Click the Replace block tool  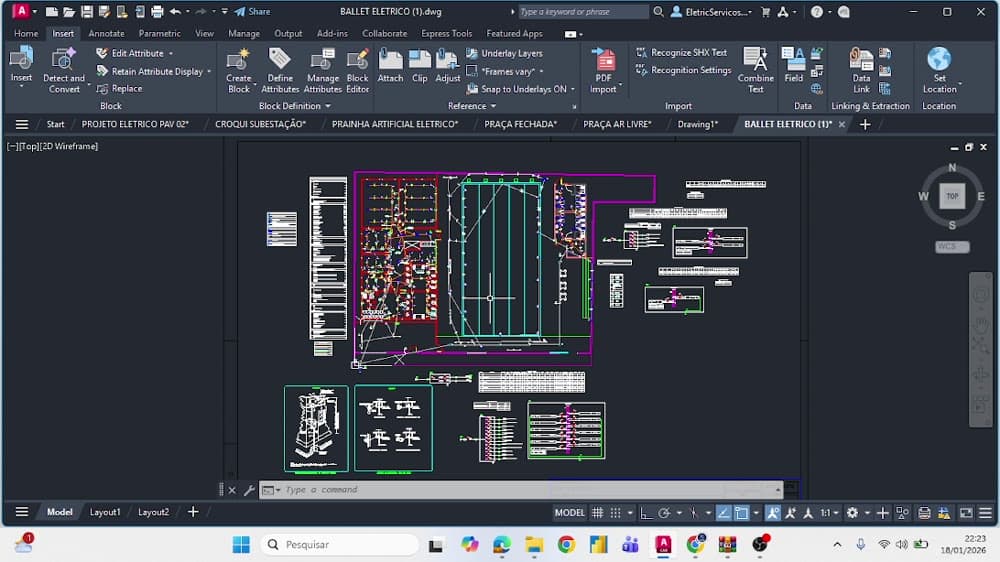click(x=119, y=89)
